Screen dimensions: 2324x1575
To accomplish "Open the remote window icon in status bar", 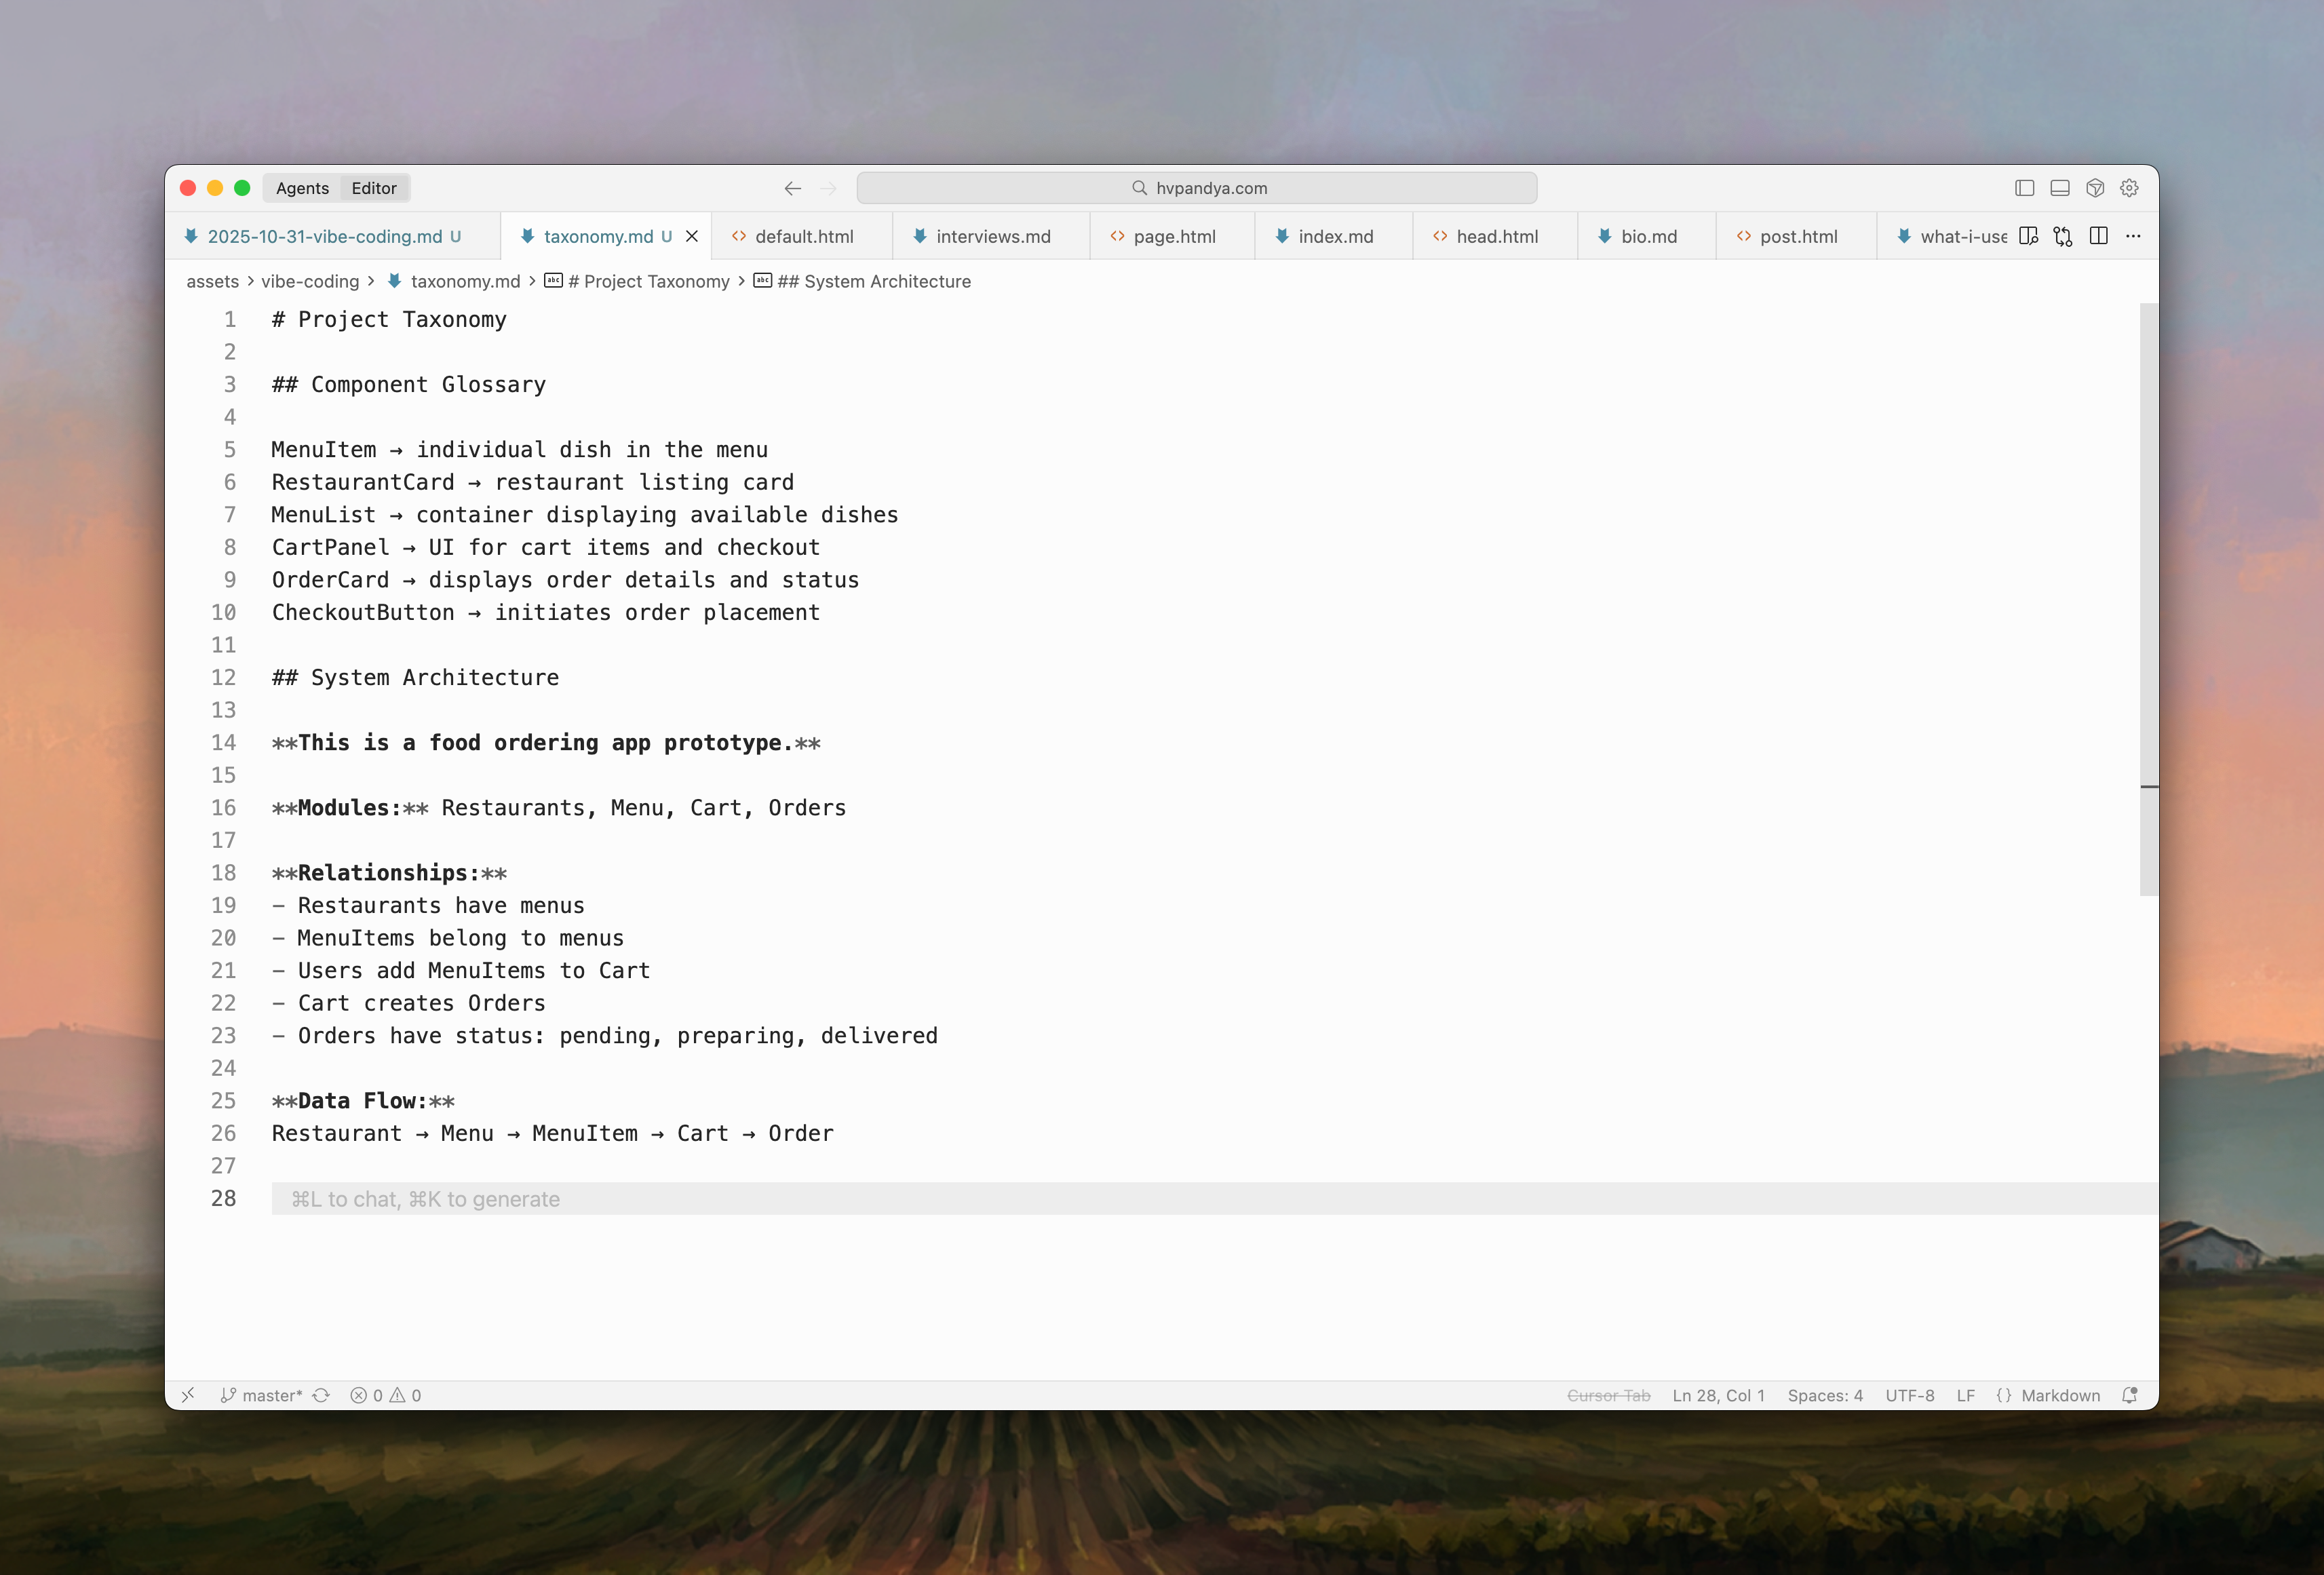I will [188, 1395].
